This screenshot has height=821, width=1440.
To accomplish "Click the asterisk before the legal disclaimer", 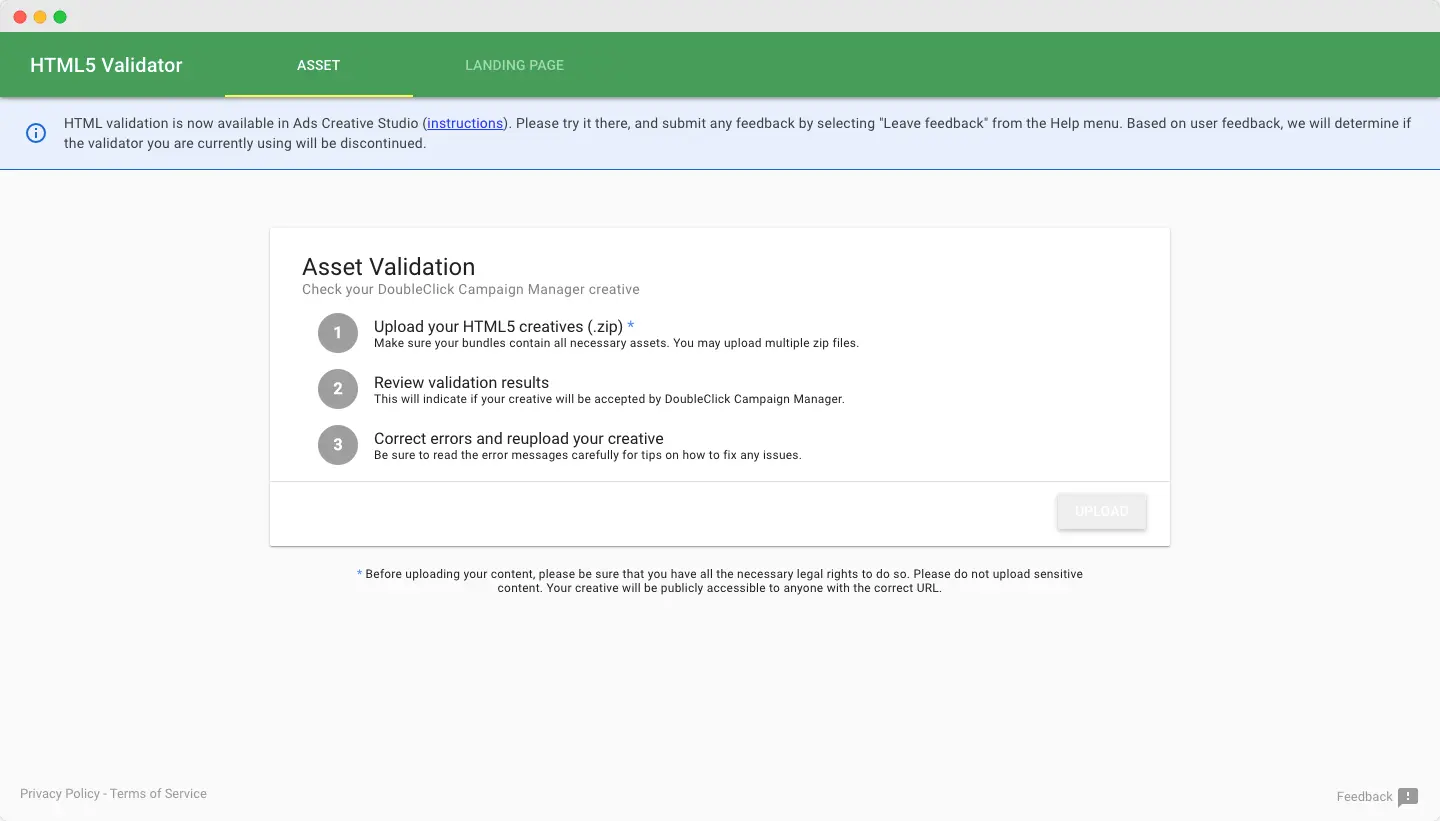I will point(359,573).
